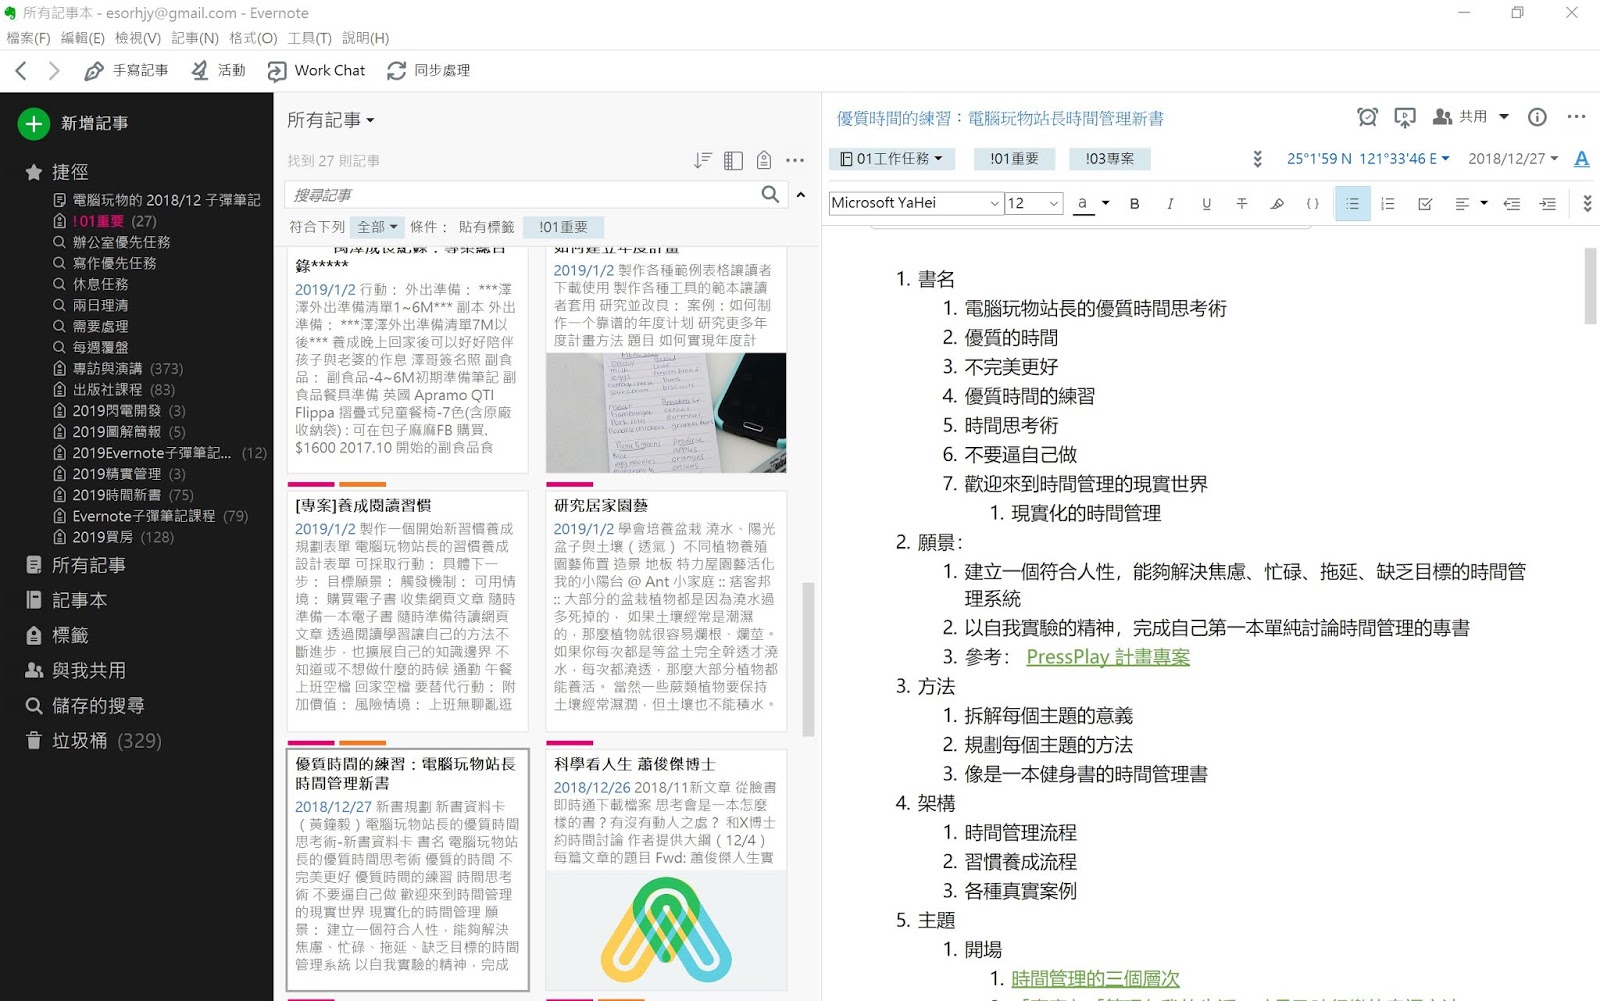Image resolution: width=1600 pixels, height=1001 pixels.
Task: Click the notebook filter icon in list header
Action: pos(764,160)
